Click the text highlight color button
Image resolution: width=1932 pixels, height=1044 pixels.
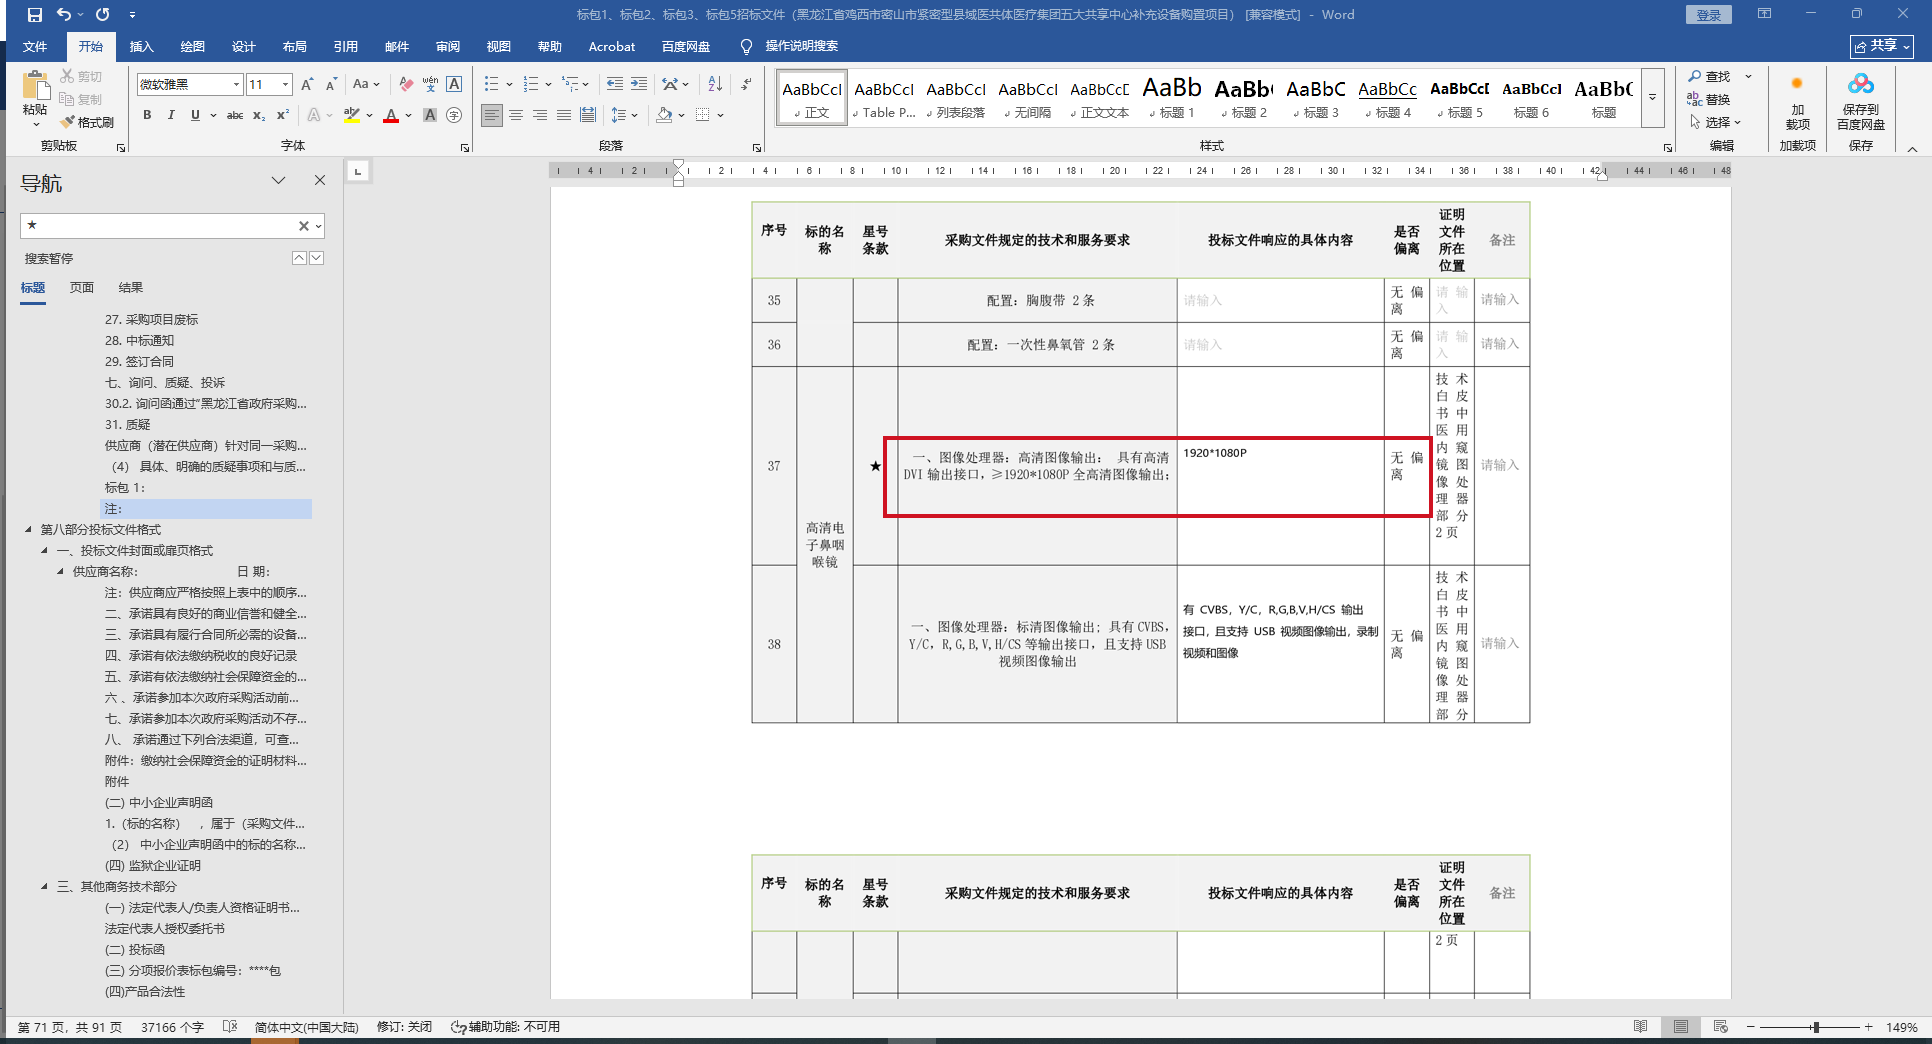pyautogui.click(x=351, y=115)
